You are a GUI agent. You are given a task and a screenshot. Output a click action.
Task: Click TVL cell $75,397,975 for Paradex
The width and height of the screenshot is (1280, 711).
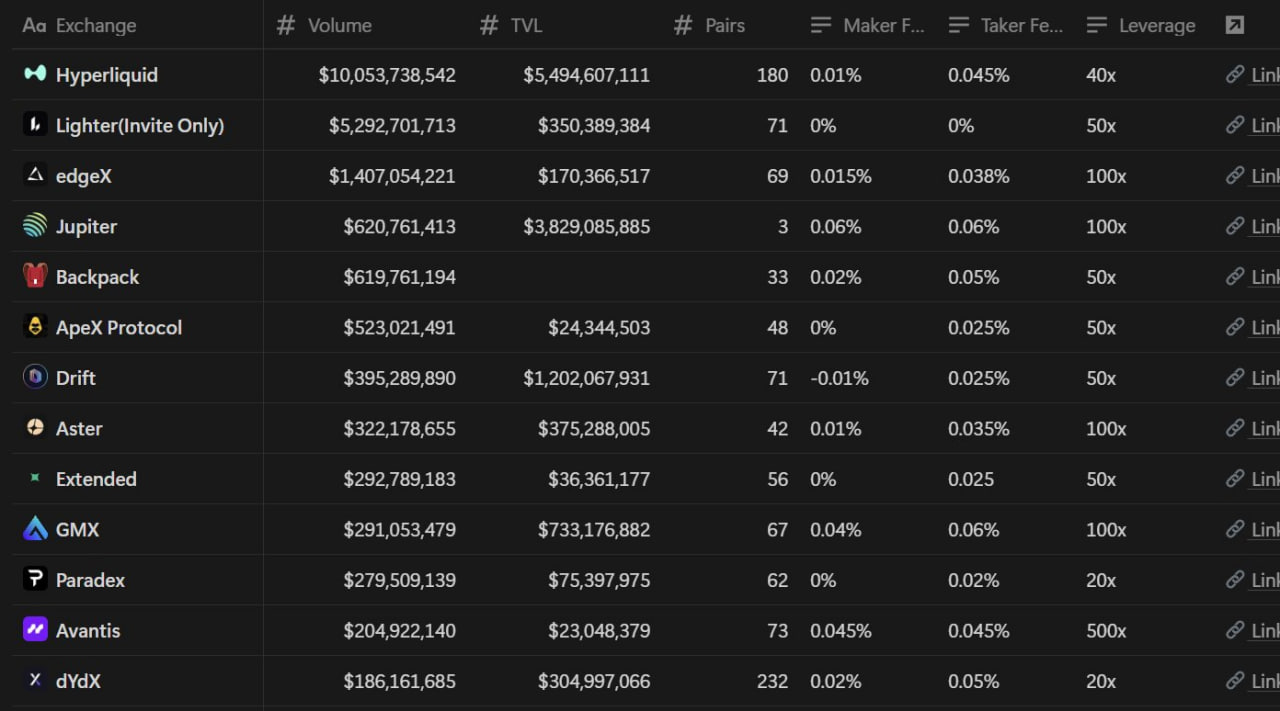coord(599,580)
